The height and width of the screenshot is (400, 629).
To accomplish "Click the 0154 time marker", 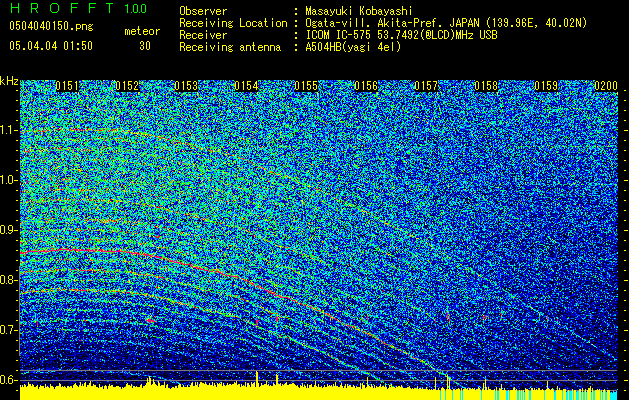I will point(246,86).
